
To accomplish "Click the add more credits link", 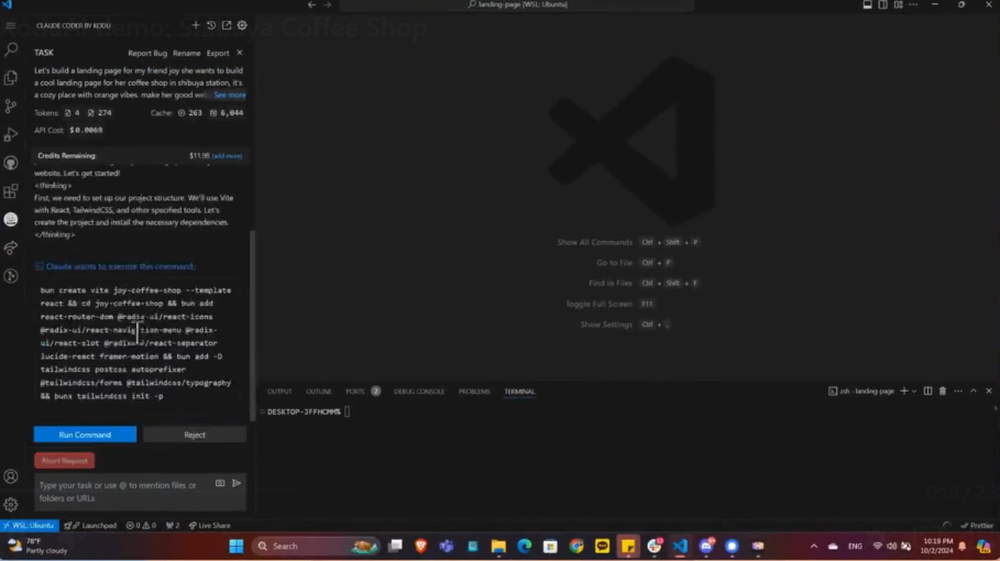I will 227,156.
